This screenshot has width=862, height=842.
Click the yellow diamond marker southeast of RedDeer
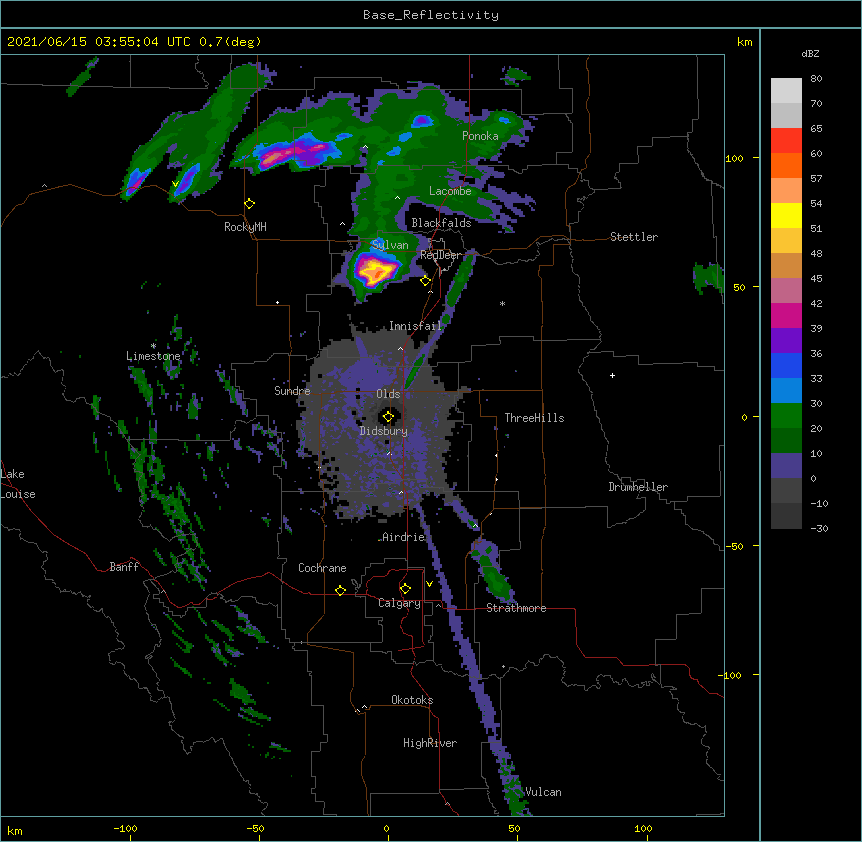click(x=425, y=281)
